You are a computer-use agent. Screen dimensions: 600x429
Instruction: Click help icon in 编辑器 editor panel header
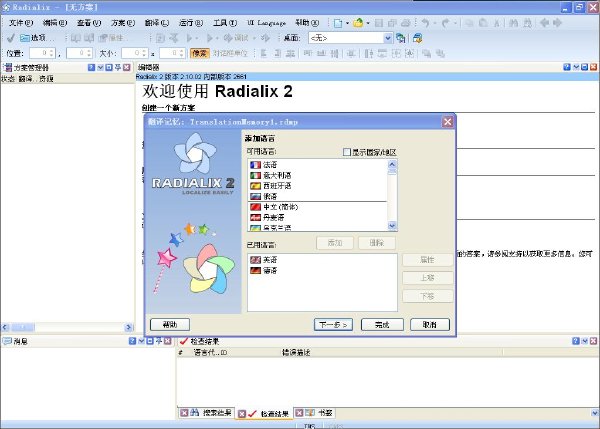coord(567,67)
